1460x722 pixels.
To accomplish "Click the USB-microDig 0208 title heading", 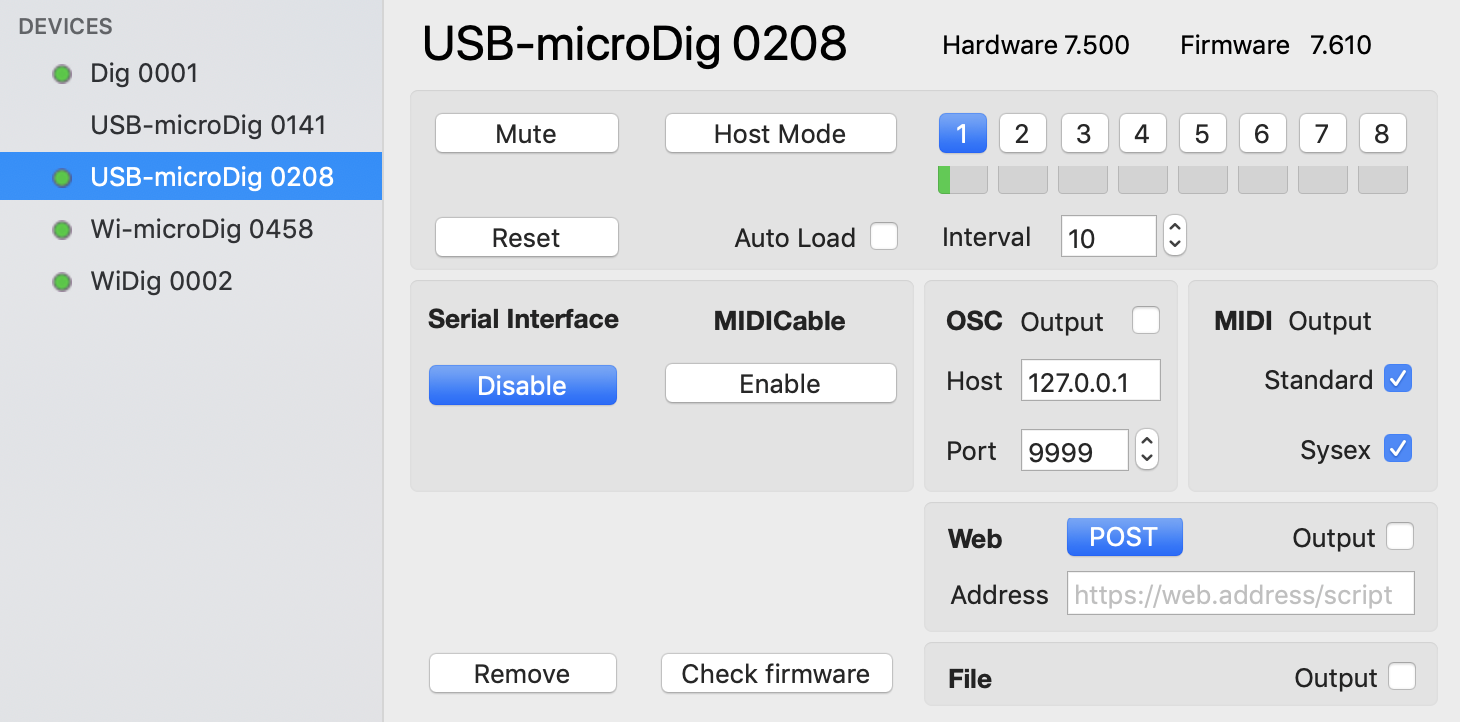I will (635, 44).
